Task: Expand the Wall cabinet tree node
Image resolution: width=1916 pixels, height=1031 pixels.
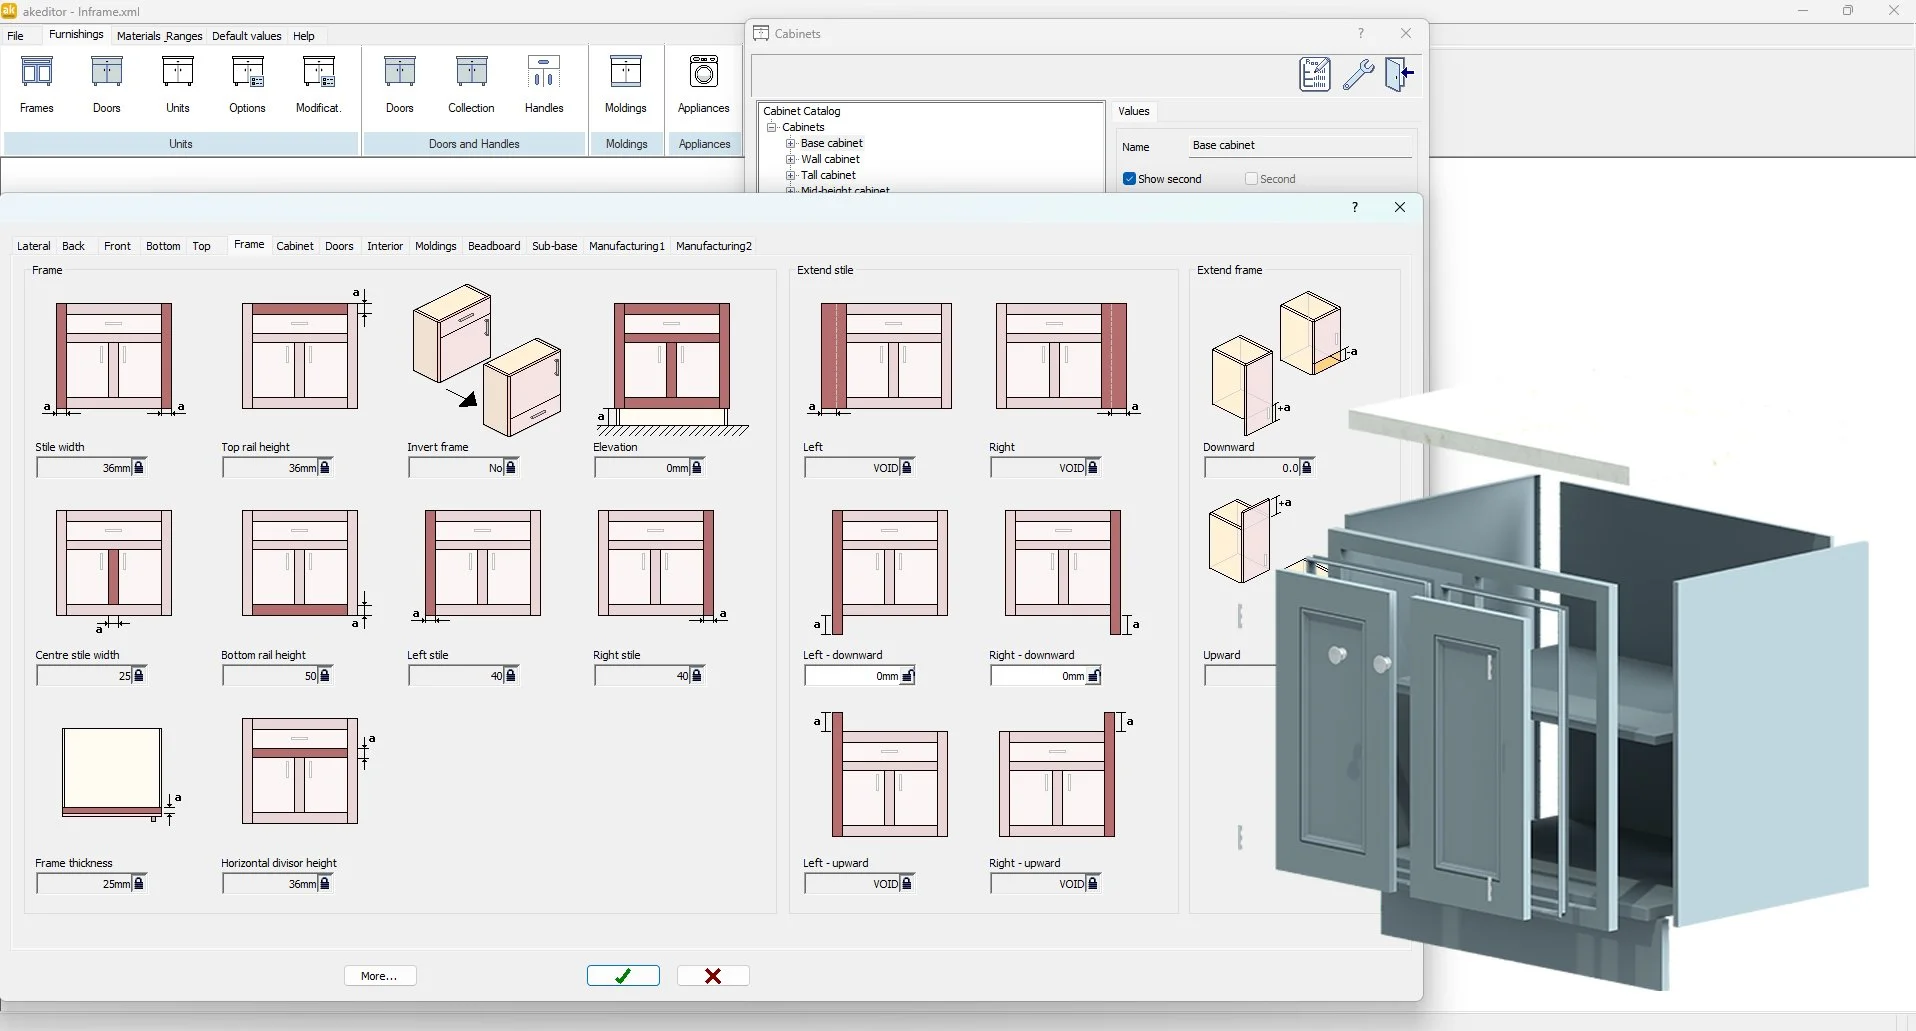Action: (x=791, y=160)
